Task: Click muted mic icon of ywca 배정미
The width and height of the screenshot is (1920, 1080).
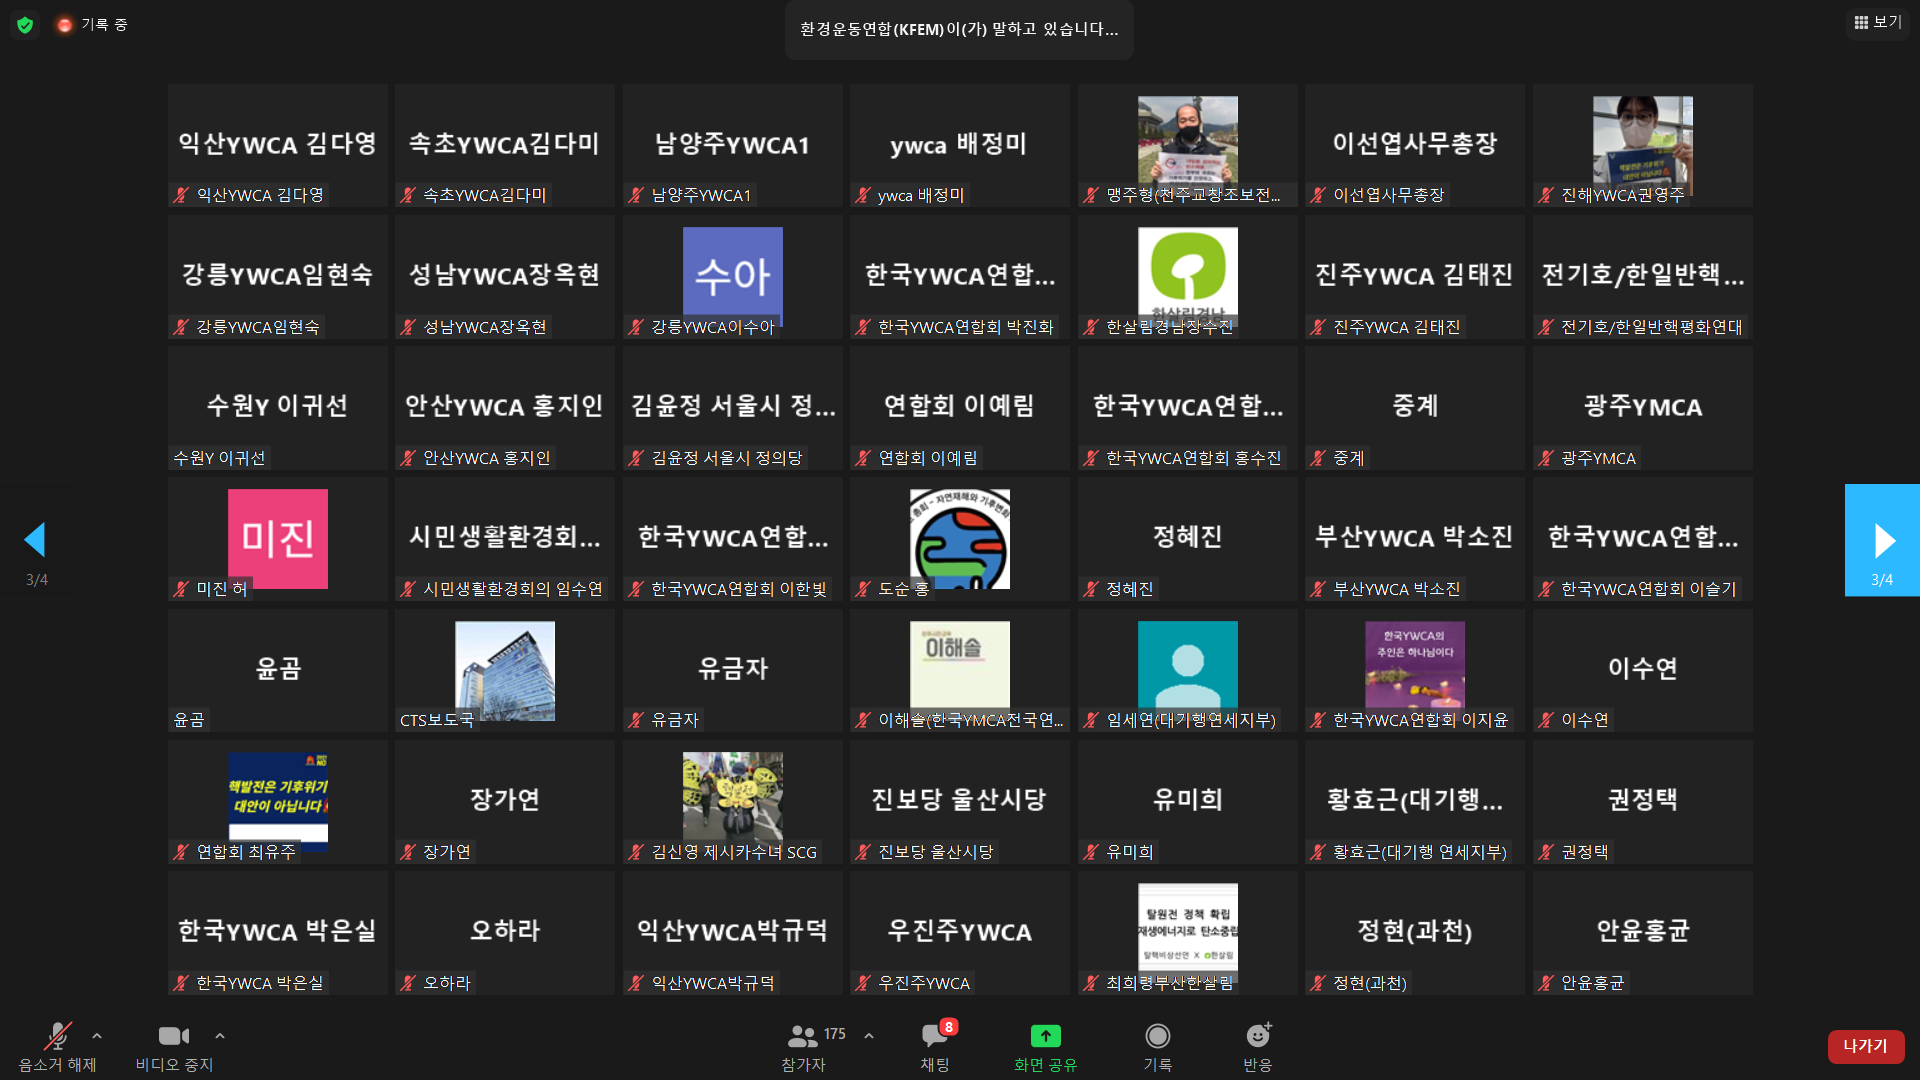Action: tap(863, 195)
